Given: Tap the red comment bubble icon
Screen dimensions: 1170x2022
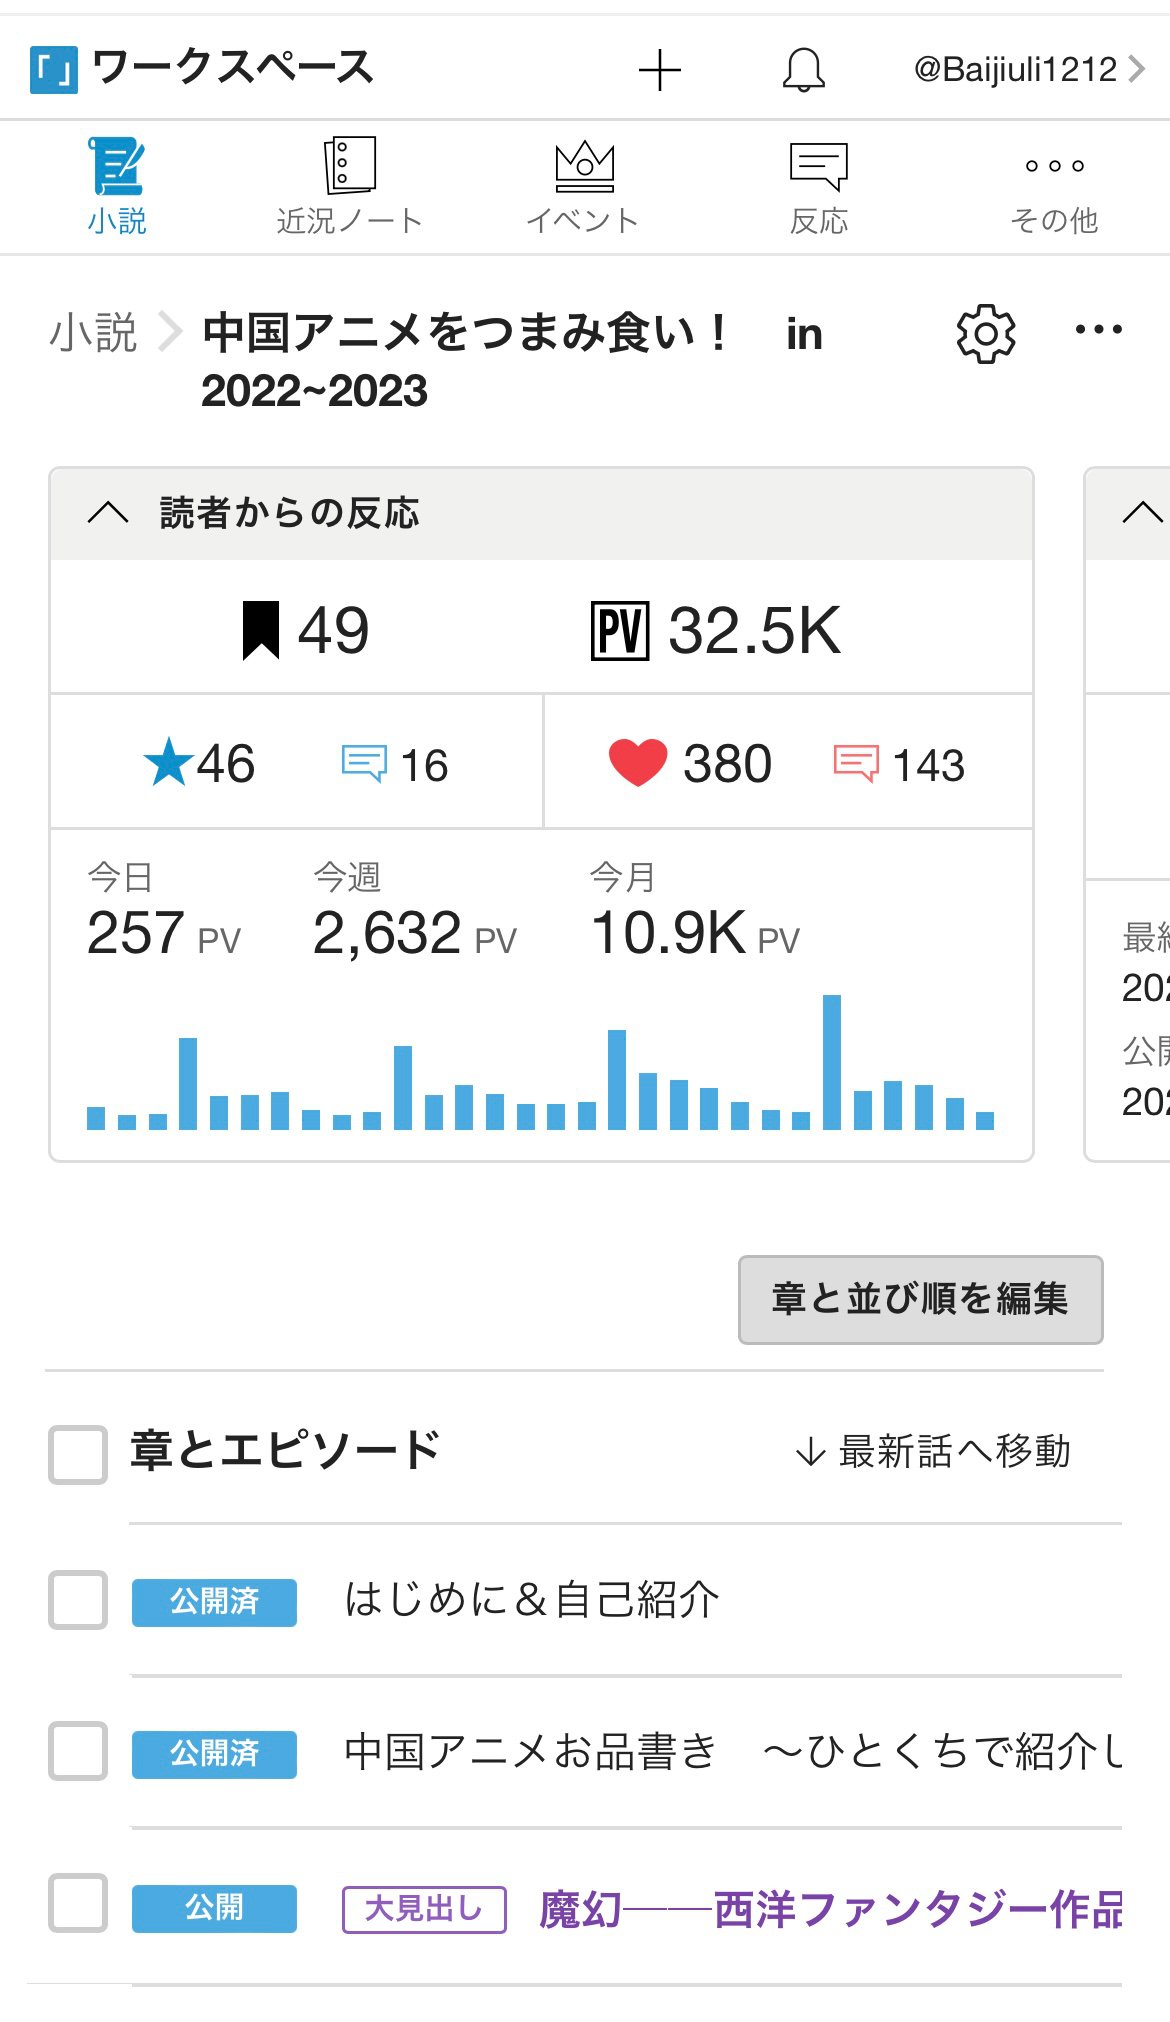Looking at the screenshot, I should click(x=855, y=764).
